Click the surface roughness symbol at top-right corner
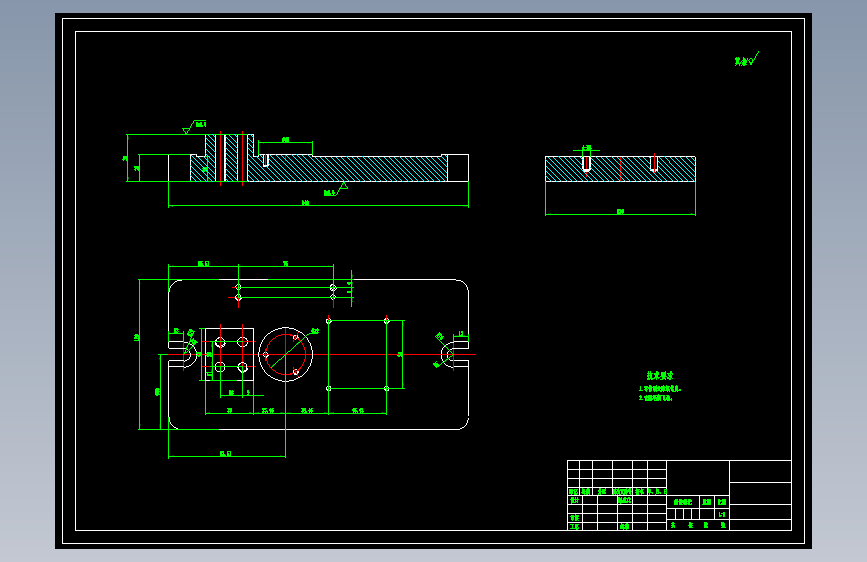Image resolution: width=867 pixels, height=562 pixels. tap(746, 59)
